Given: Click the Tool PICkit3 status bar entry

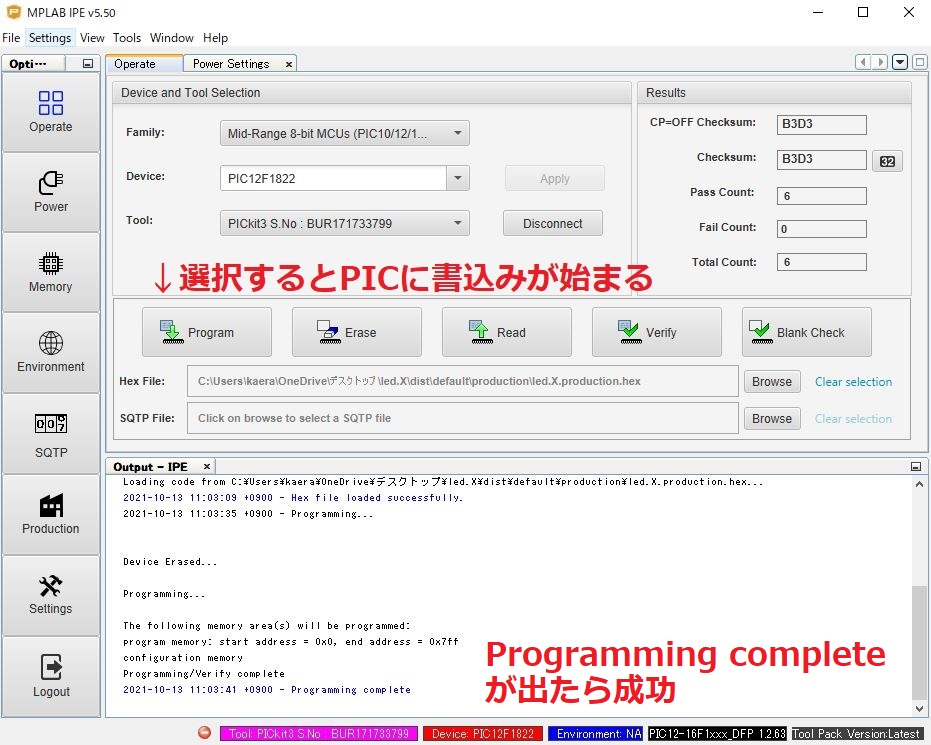Looking at the screenshot, I should 319,734.
